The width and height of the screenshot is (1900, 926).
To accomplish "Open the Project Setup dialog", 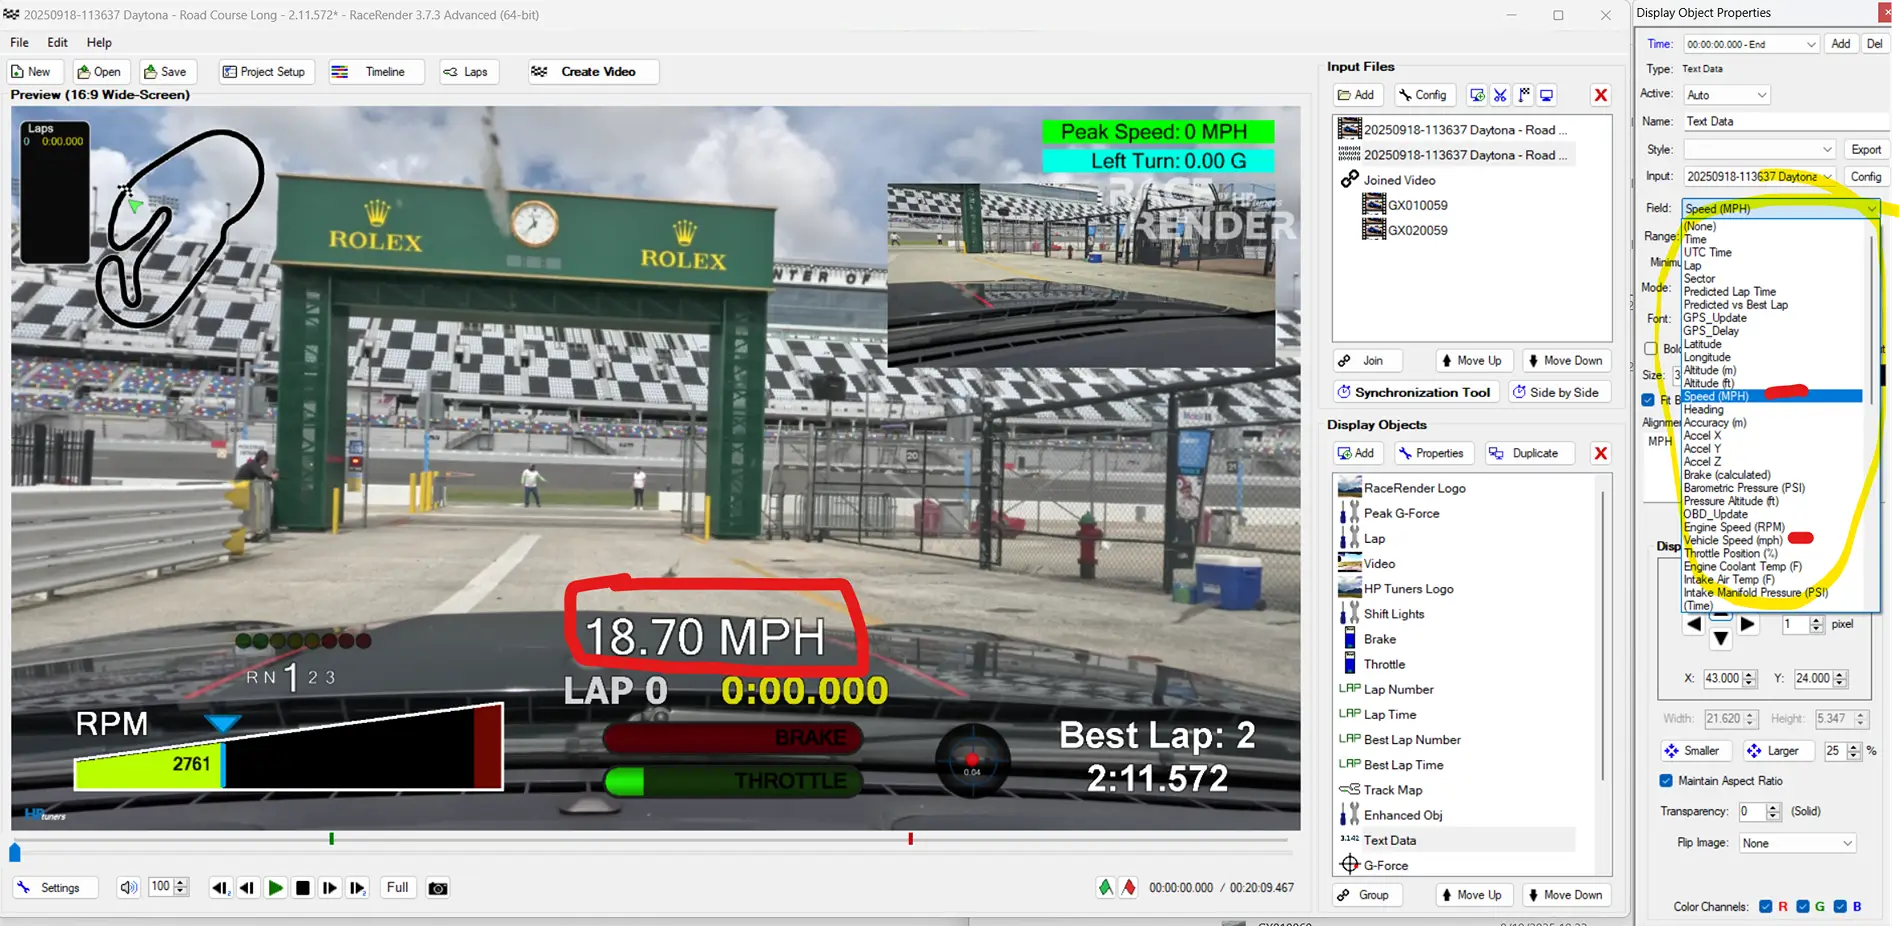I will tap(264, 72).
